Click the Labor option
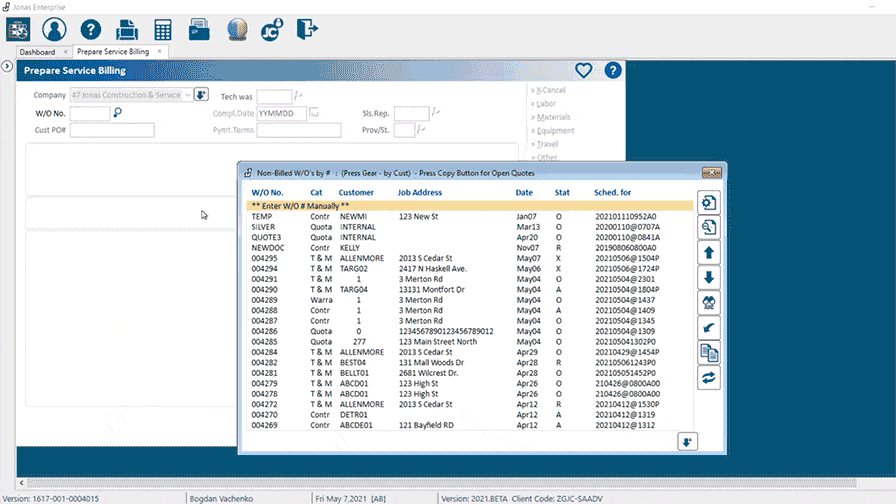The image size is (896, 504). pos(546,103)
